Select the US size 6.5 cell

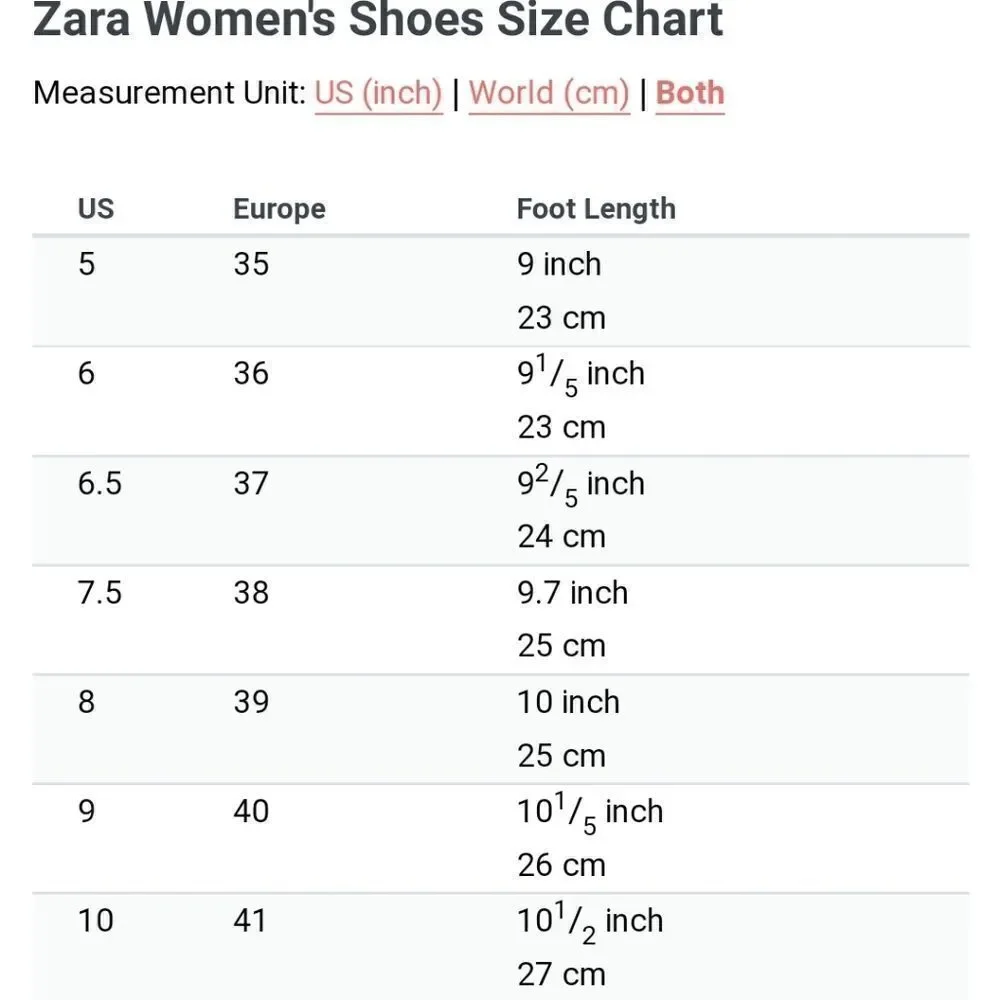[x=99, y=483]
